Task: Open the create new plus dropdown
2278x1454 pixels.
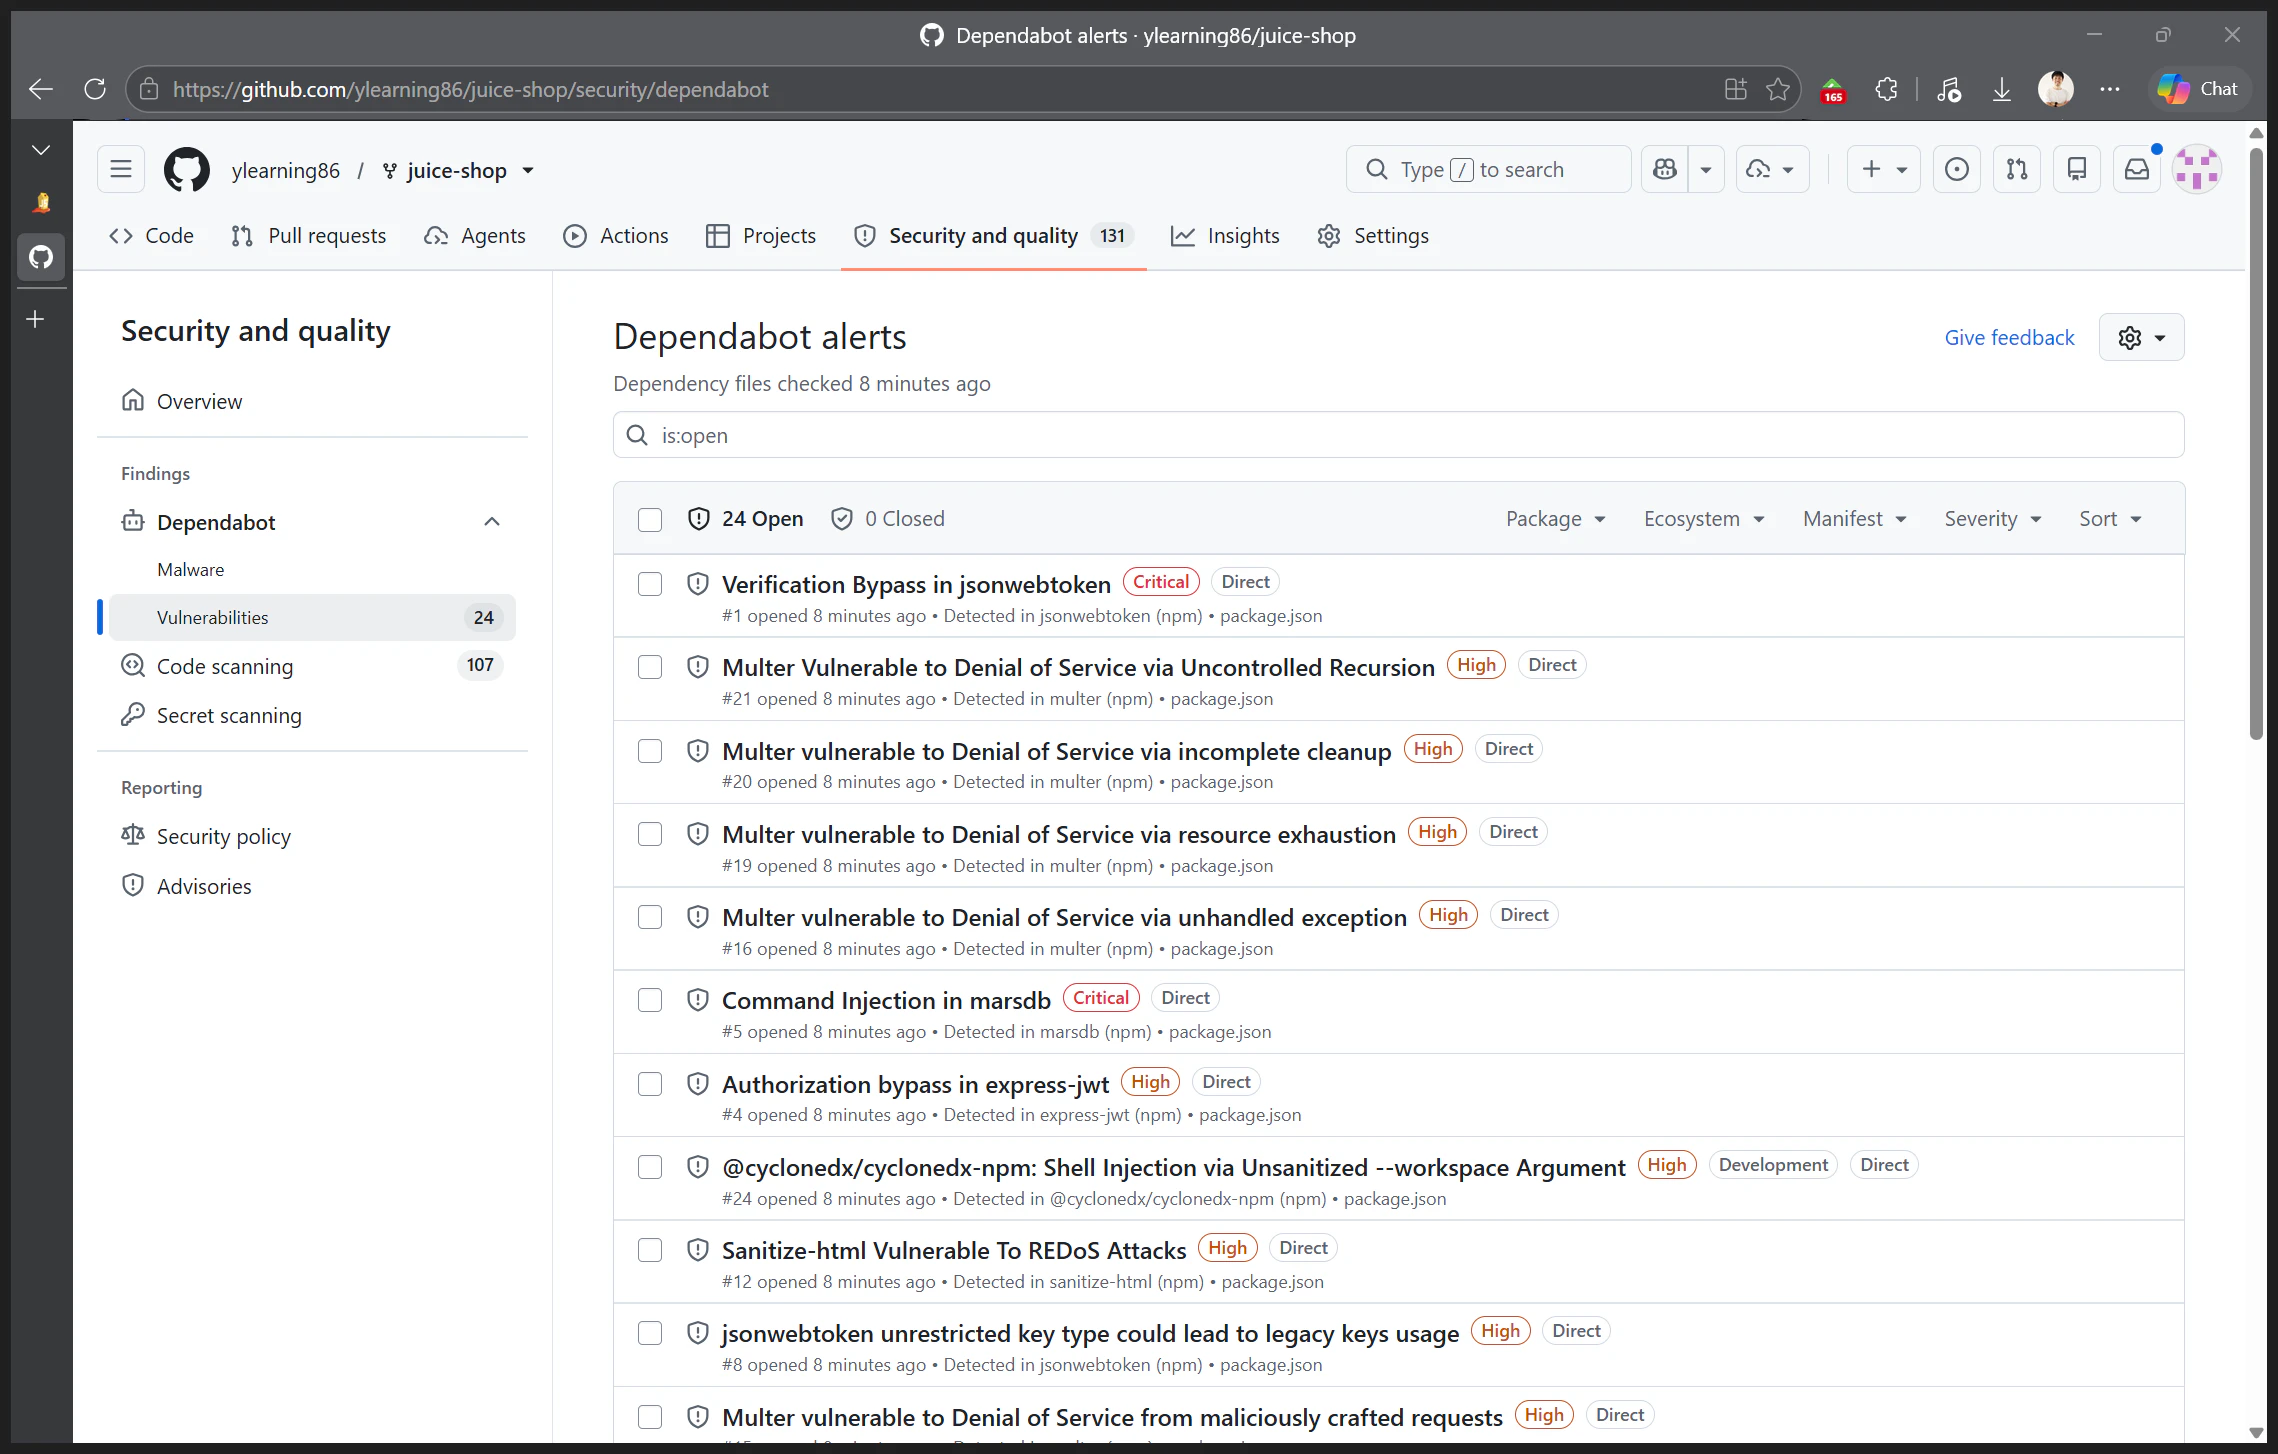Action: tap(1884, 170)
